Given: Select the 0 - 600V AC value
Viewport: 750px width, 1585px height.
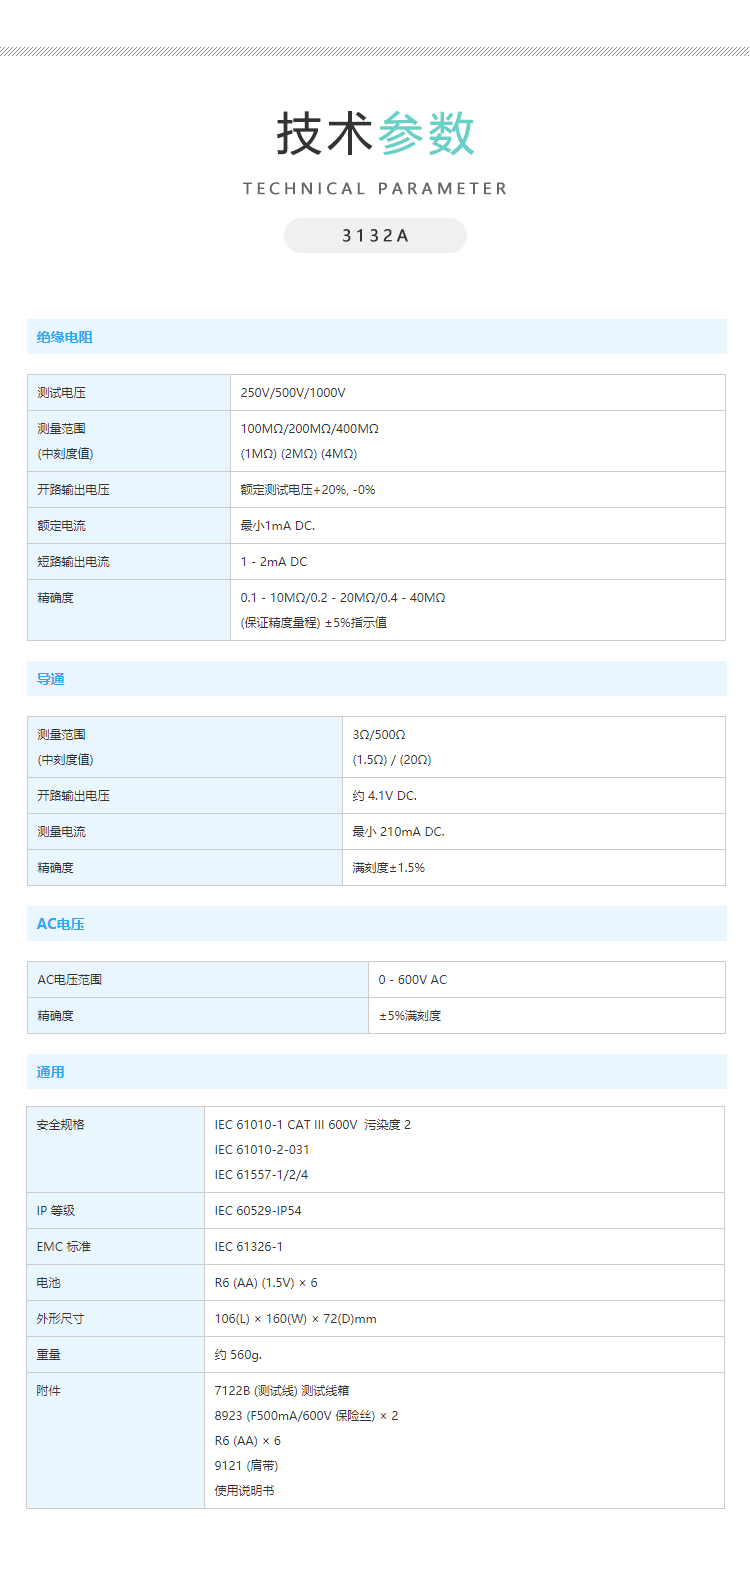Looking at the screenshot, I should [x=413, y=980].
